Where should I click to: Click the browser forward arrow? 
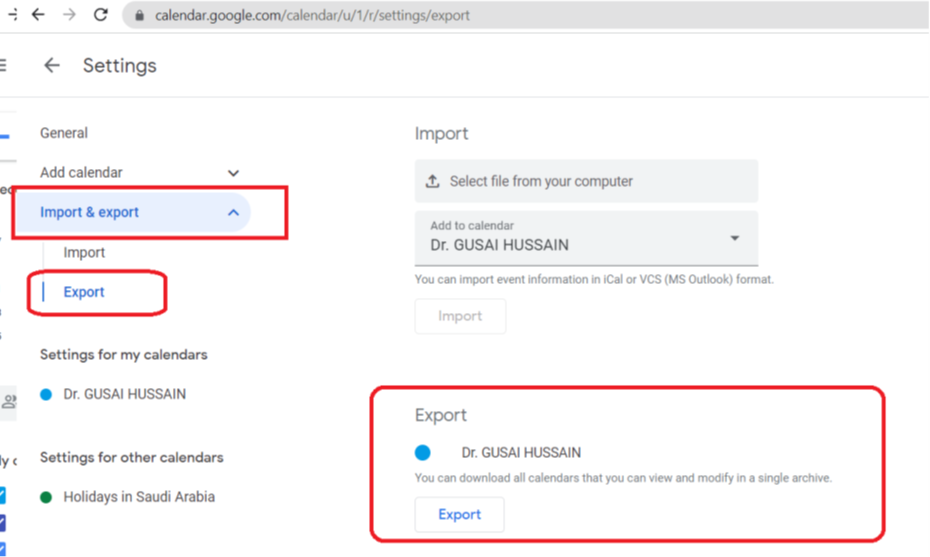[69, 15]
